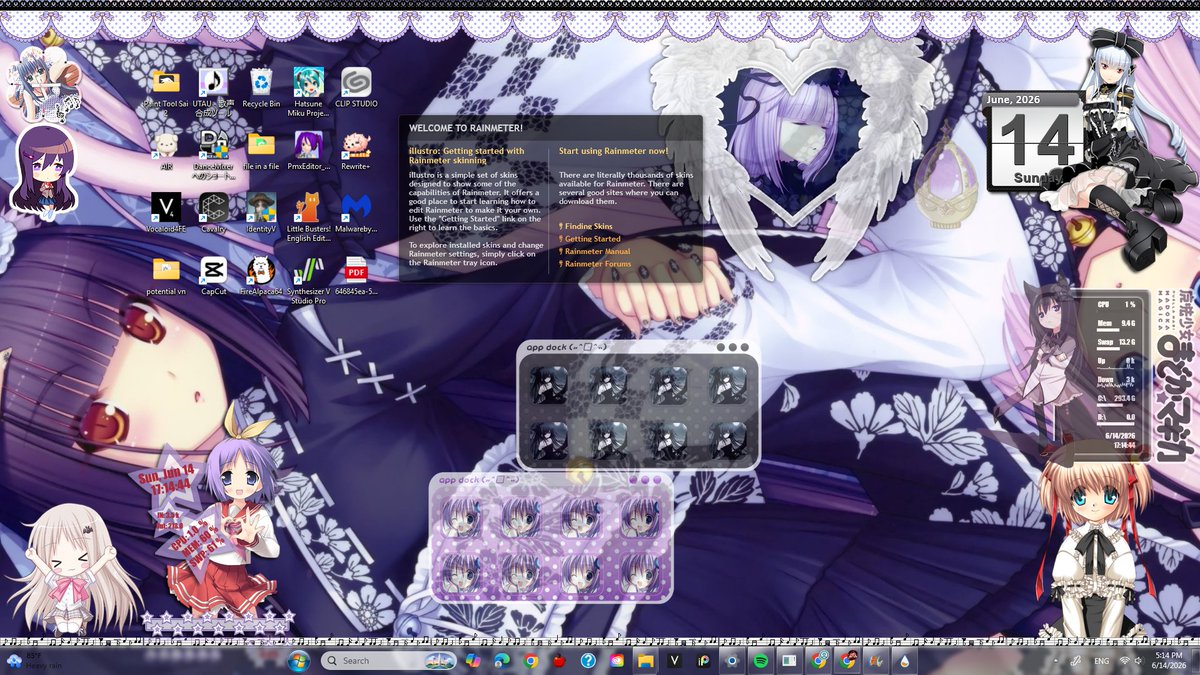Show hidden system tray icons
Screen dimensions: 1200x675
pyautogui.click(x=1054, y=660)
